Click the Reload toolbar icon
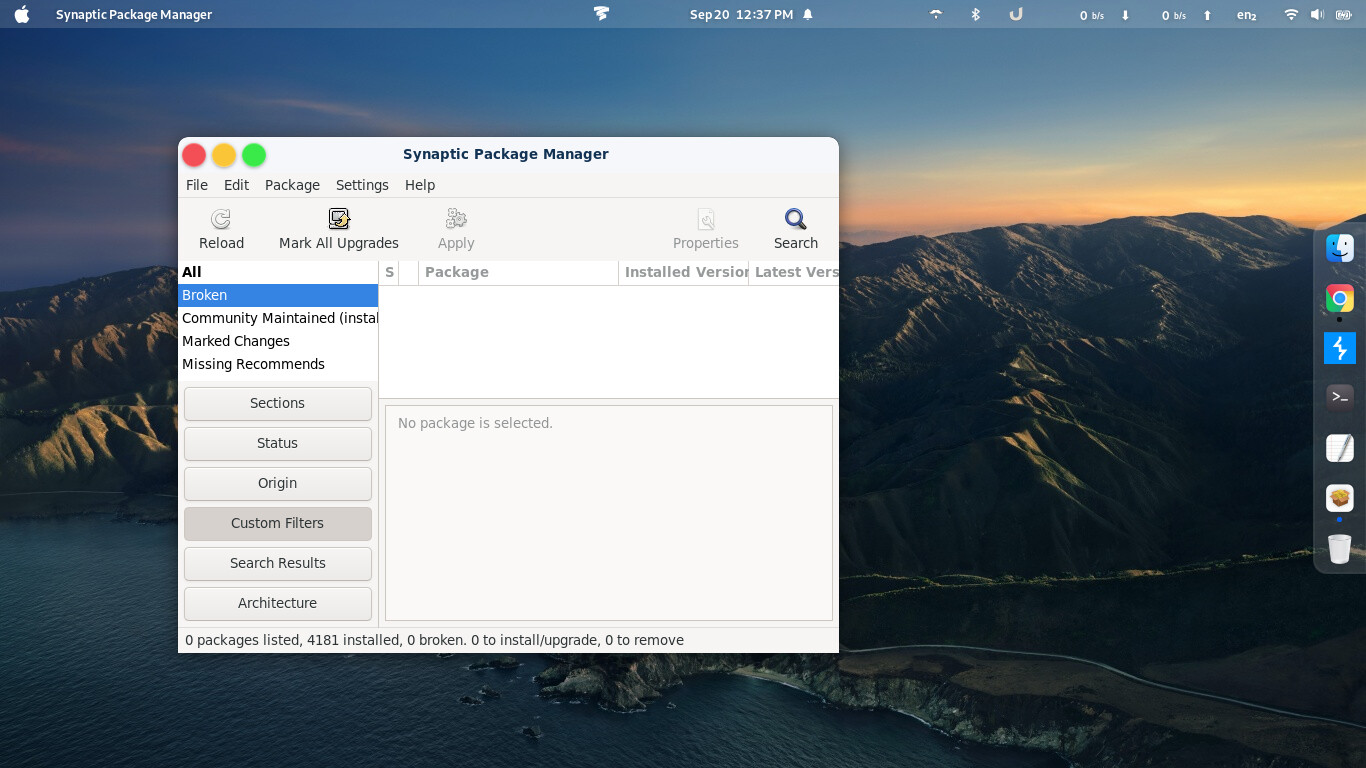The image size is (1366, 768). (221, 219)
